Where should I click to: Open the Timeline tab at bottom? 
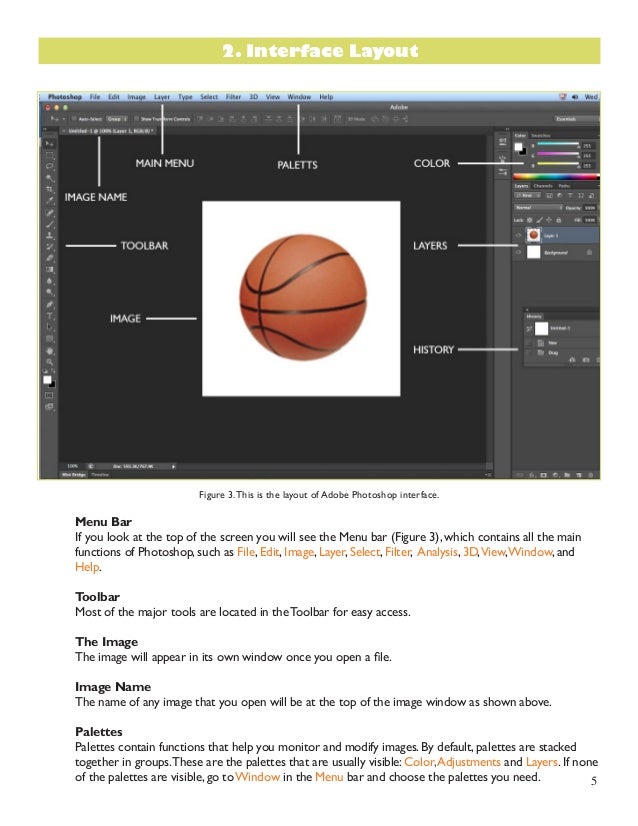pyautogui.click(x=100, y=475)
